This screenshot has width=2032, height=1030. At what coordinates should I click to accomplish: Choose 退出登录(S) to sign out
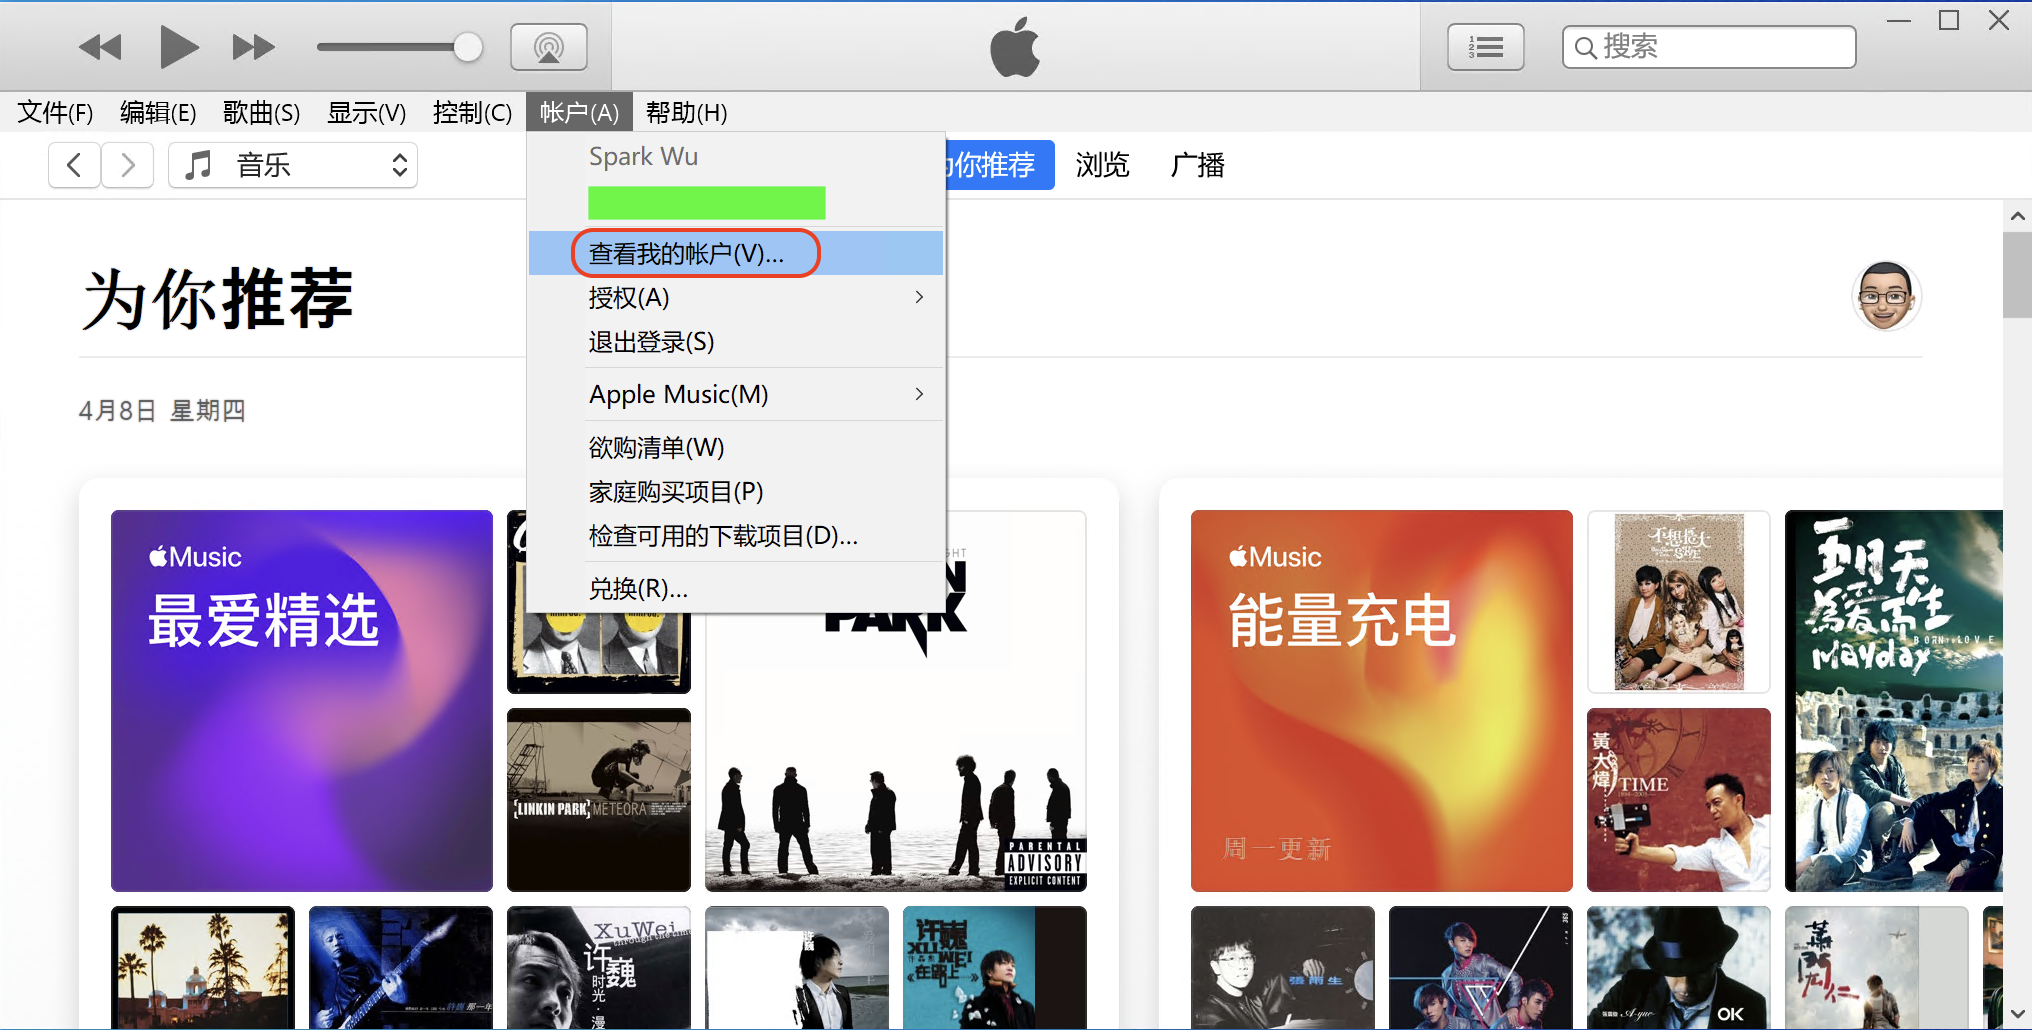click(736, 342)
